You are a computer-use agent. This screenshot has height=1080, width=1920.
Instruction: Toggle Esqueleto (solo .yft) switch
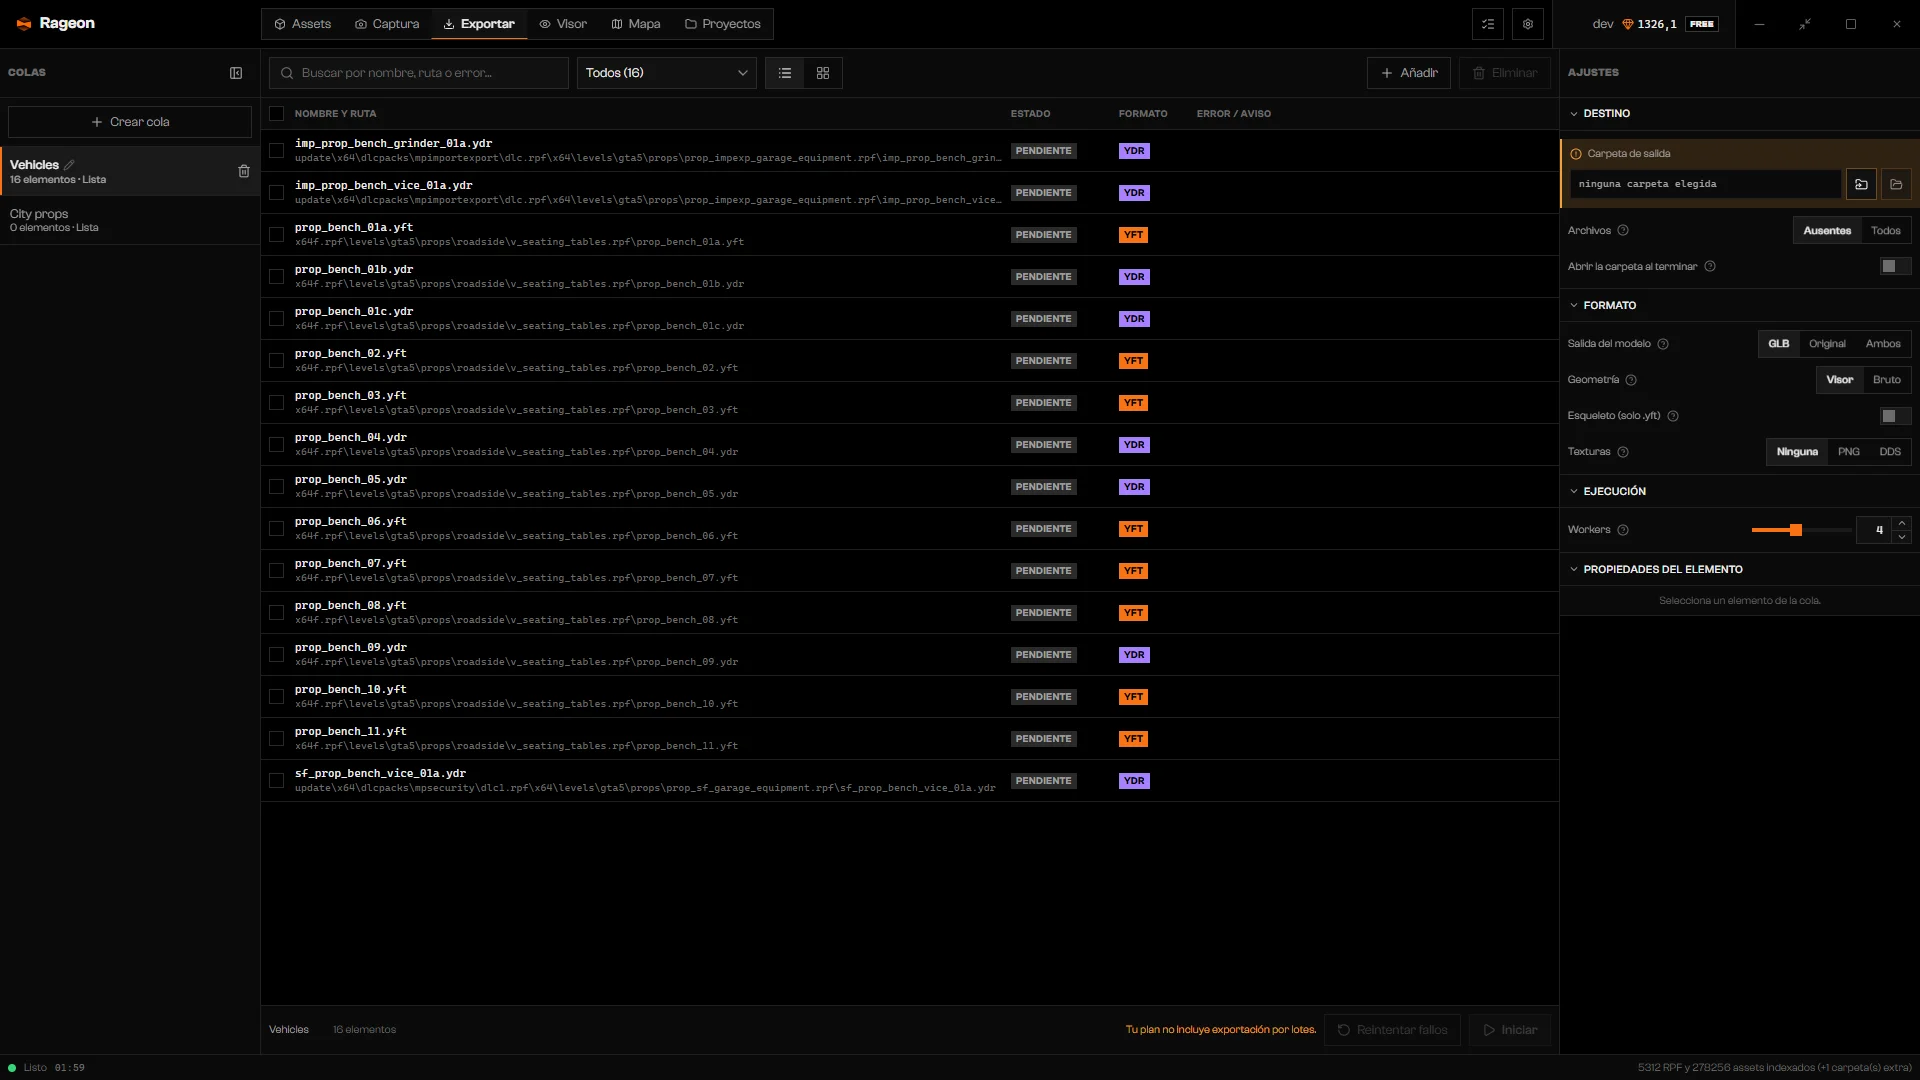click(1895, 416)
